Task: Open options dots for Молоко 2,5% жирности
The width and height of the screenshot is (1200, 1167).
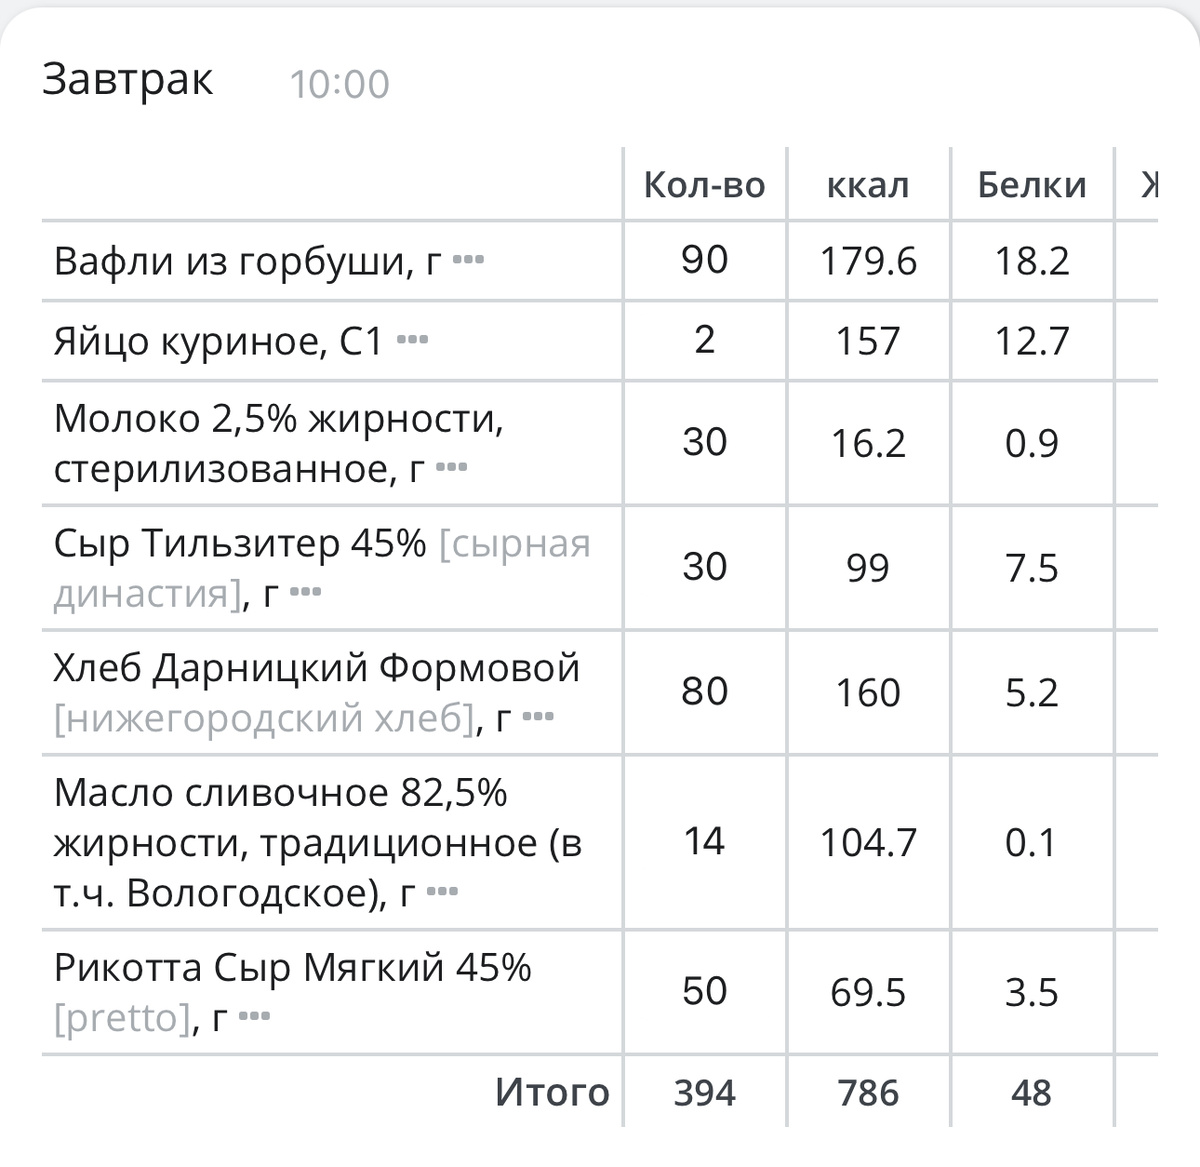Action: tap(452, 468)
